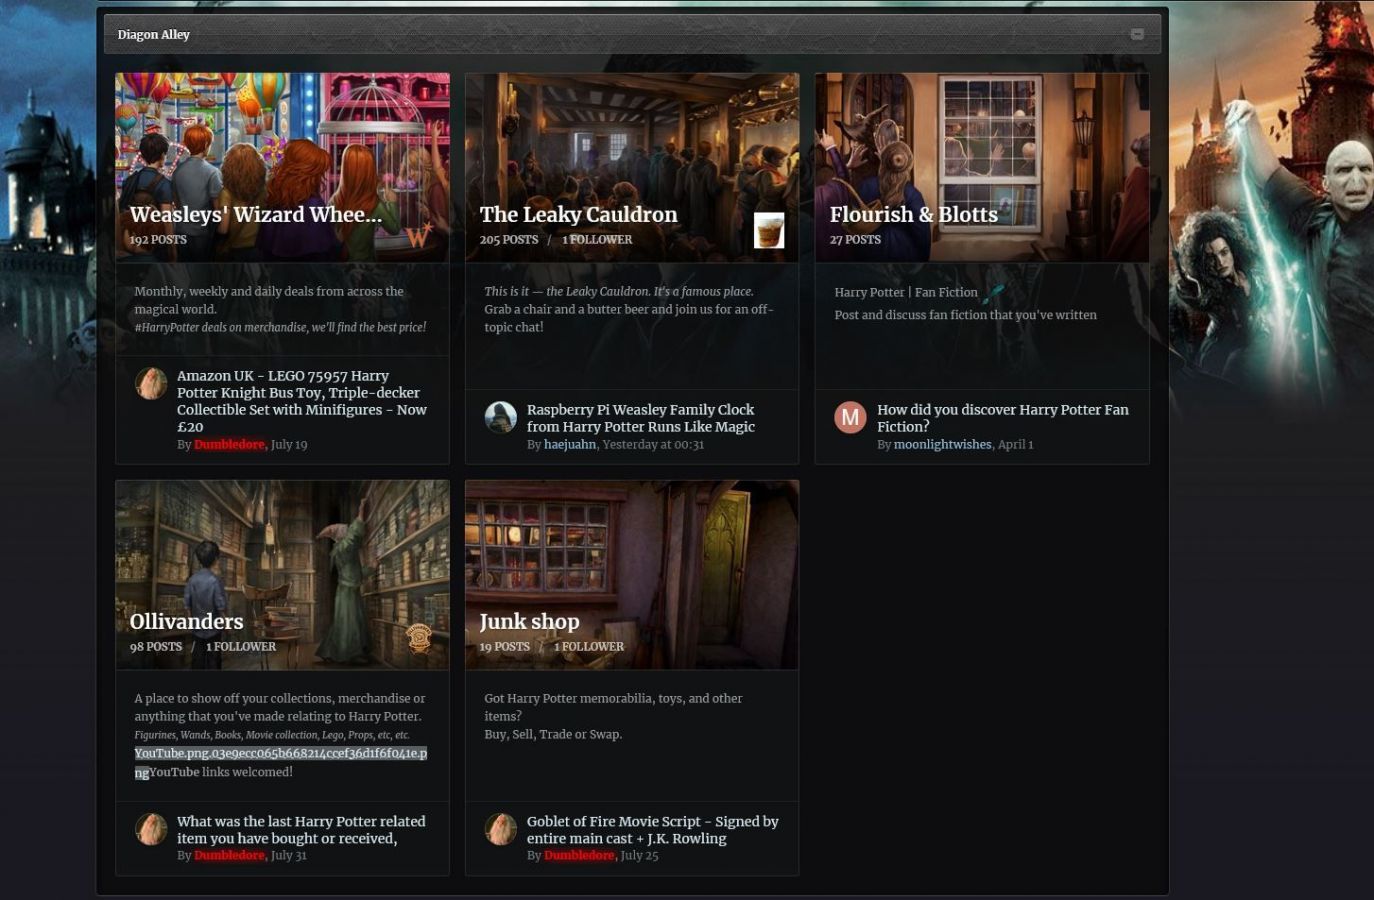Click '205 POSTS' under The Leaky Cauldron
The height and width of the screenshot is (900, 1374).
click(509, 239)
